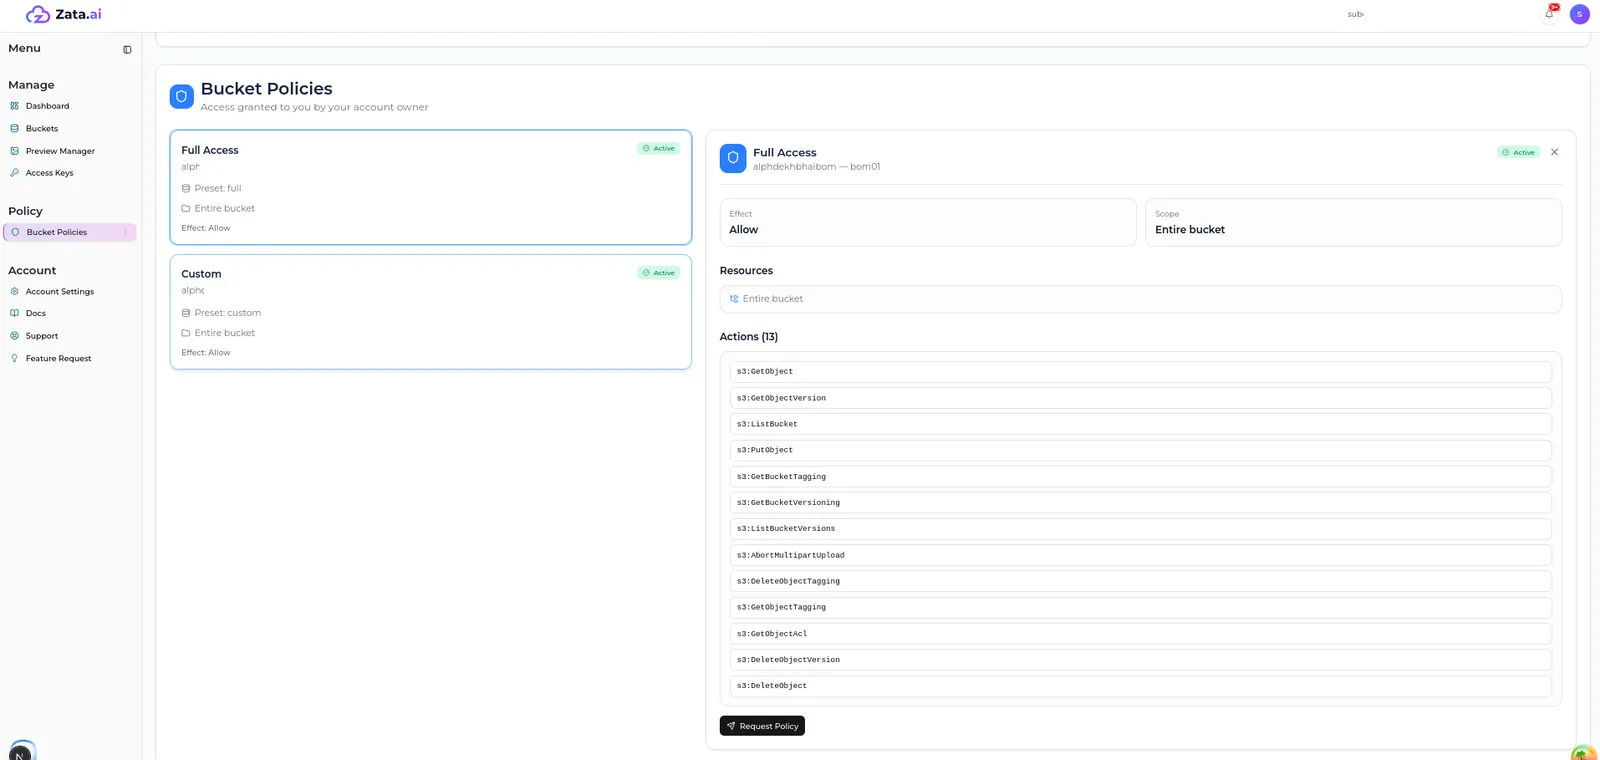Click the Dashboard grid icon
The height and width of the screenshot is (760, 1600).
coord(14,106)
